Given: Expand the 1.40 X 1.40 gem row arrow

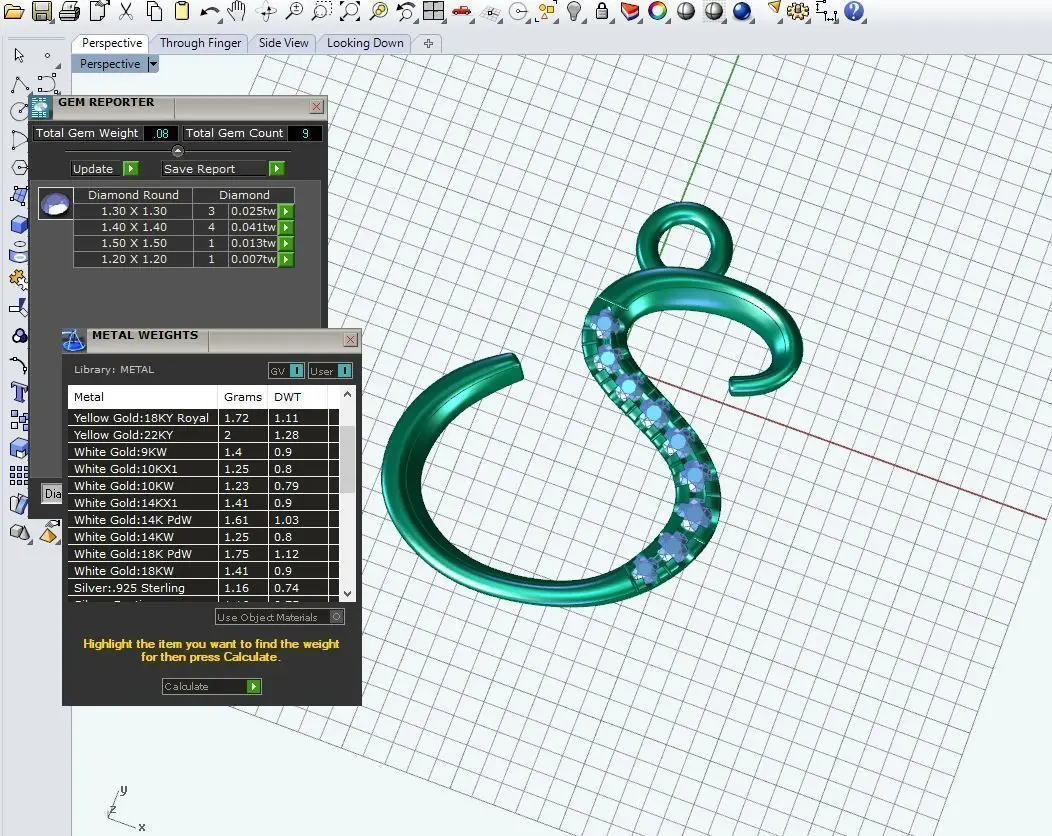Looking at the screenshot, I should [x=286, y=227].
